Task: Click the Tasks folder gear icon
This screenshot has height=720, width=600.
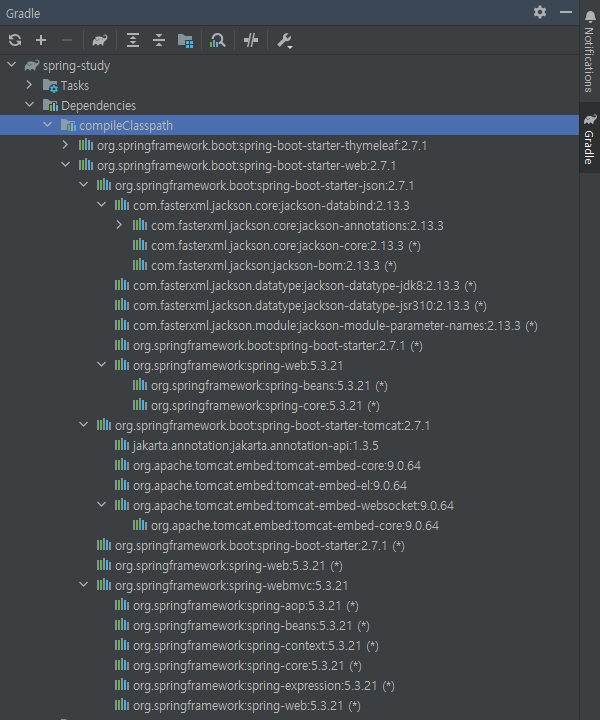Action: pos(50,85)
